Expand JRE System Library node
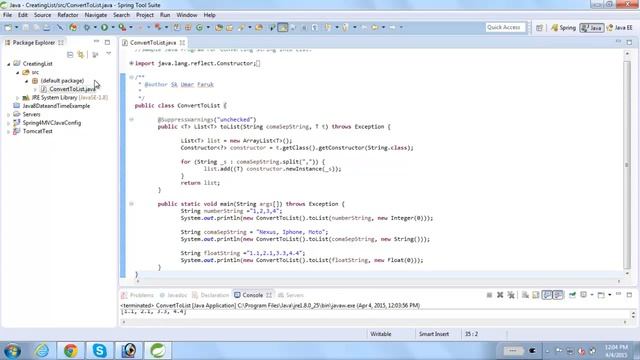This screenshot has width=640, height=360. 18,98
